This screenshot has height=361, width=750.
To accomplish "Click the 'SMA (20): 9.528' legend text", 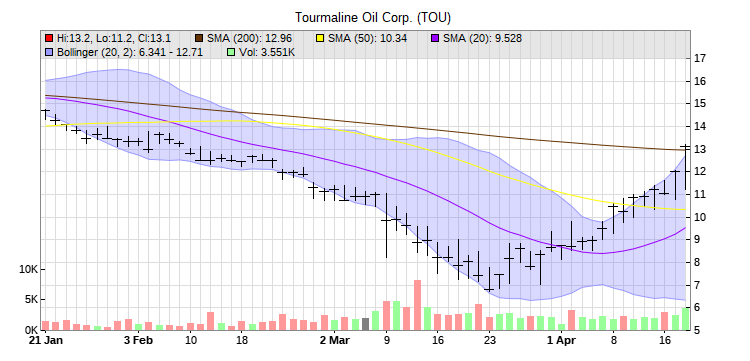I will click(483, 38).
